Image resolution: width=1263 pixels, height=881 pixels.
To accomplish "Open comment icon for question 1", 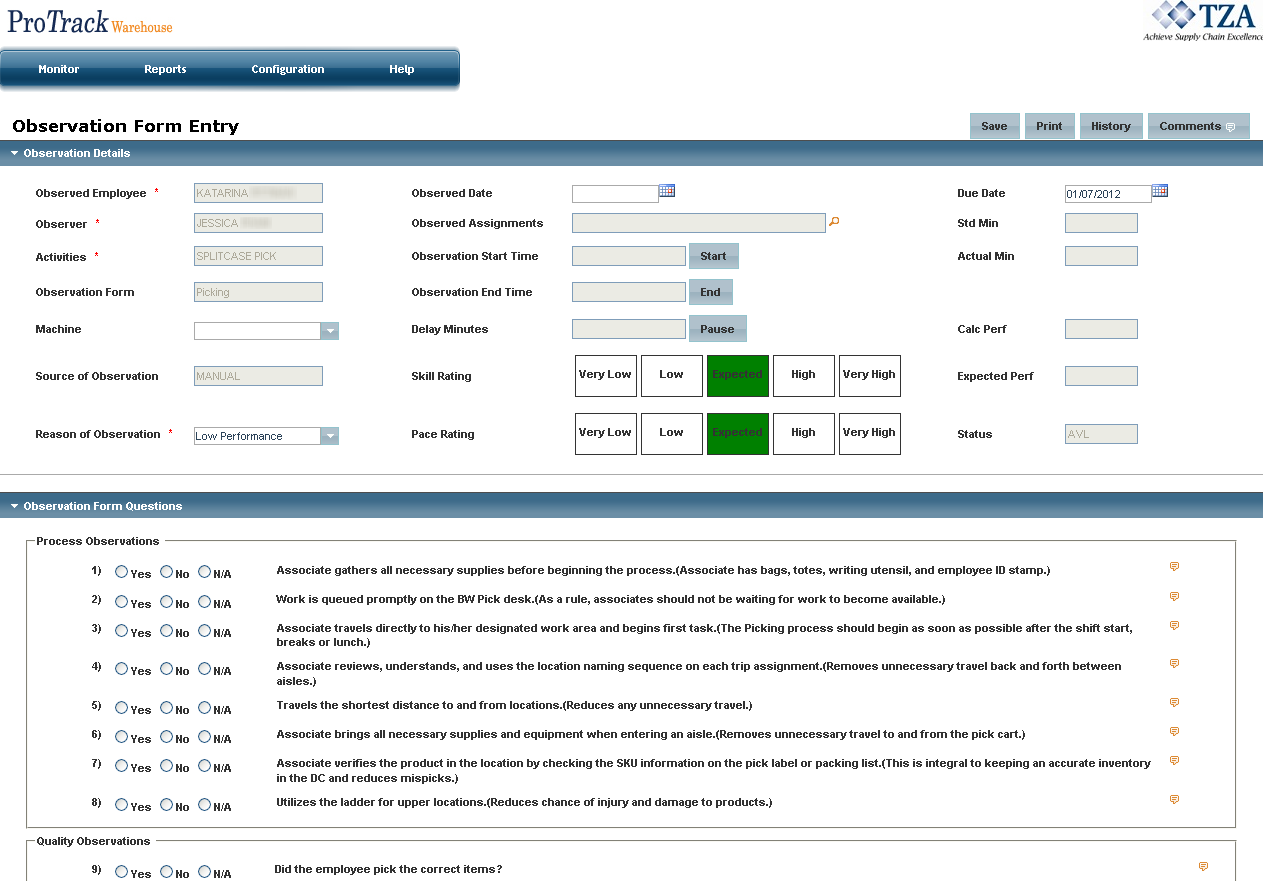I will [1174, 567].
